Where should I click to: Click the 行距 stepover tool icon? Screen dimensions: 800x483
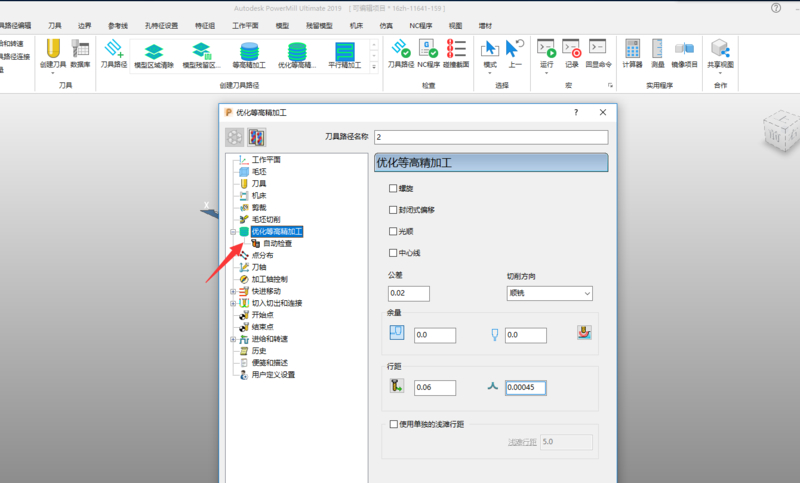(396, 386)
